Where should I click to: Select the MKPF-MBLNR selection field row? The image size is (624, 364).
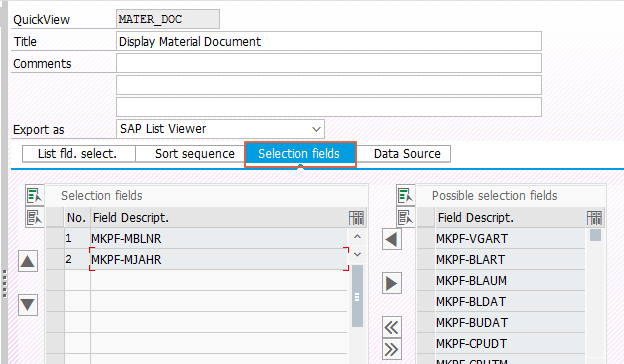pos(218,239)
